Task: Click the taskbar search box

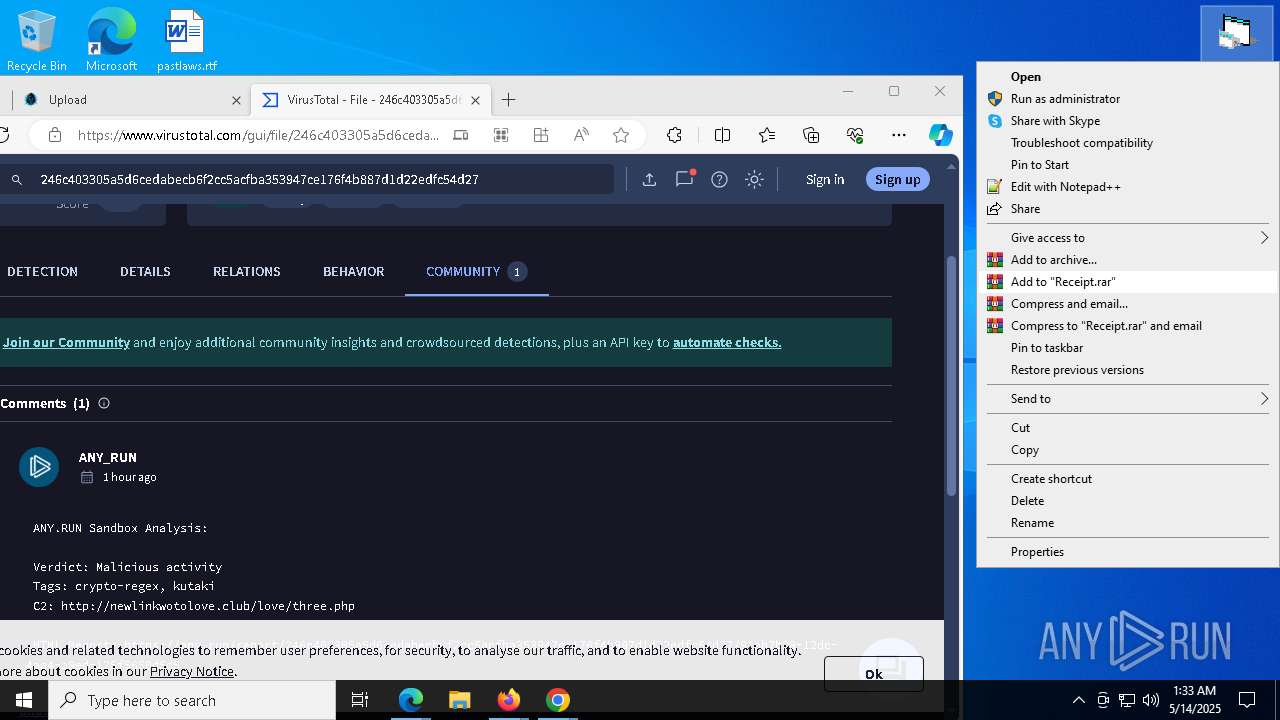Action: [192, 700]
